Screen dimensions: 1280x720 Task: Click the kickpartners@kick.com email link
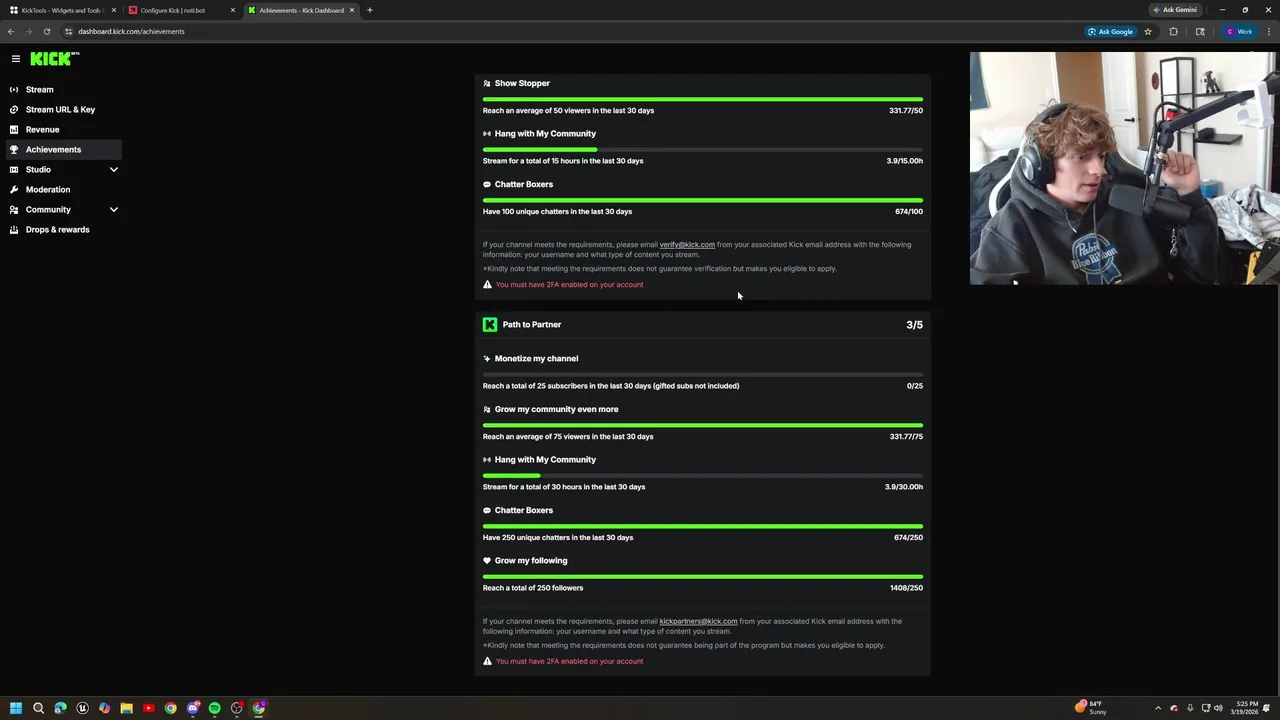click(x=698, y=621)
